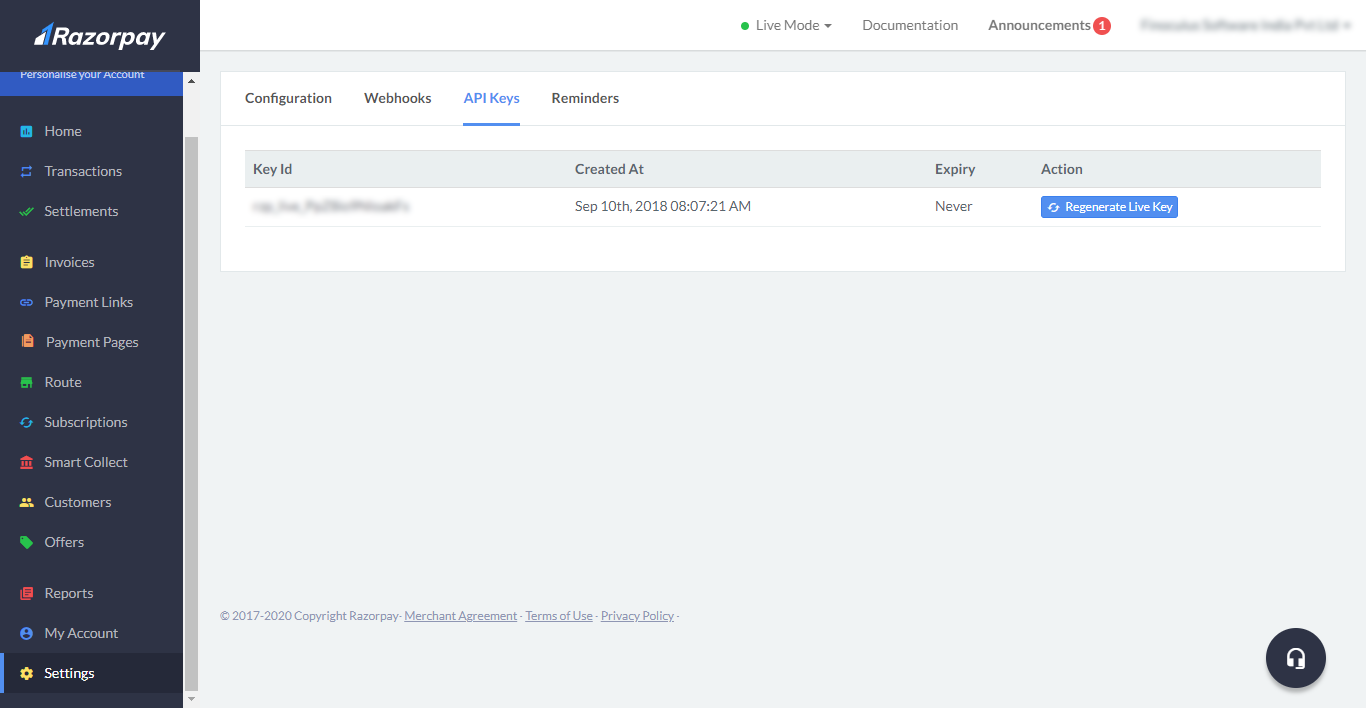
Task: Go to My Account in the sidebar
Action: [x=81, y=633]
